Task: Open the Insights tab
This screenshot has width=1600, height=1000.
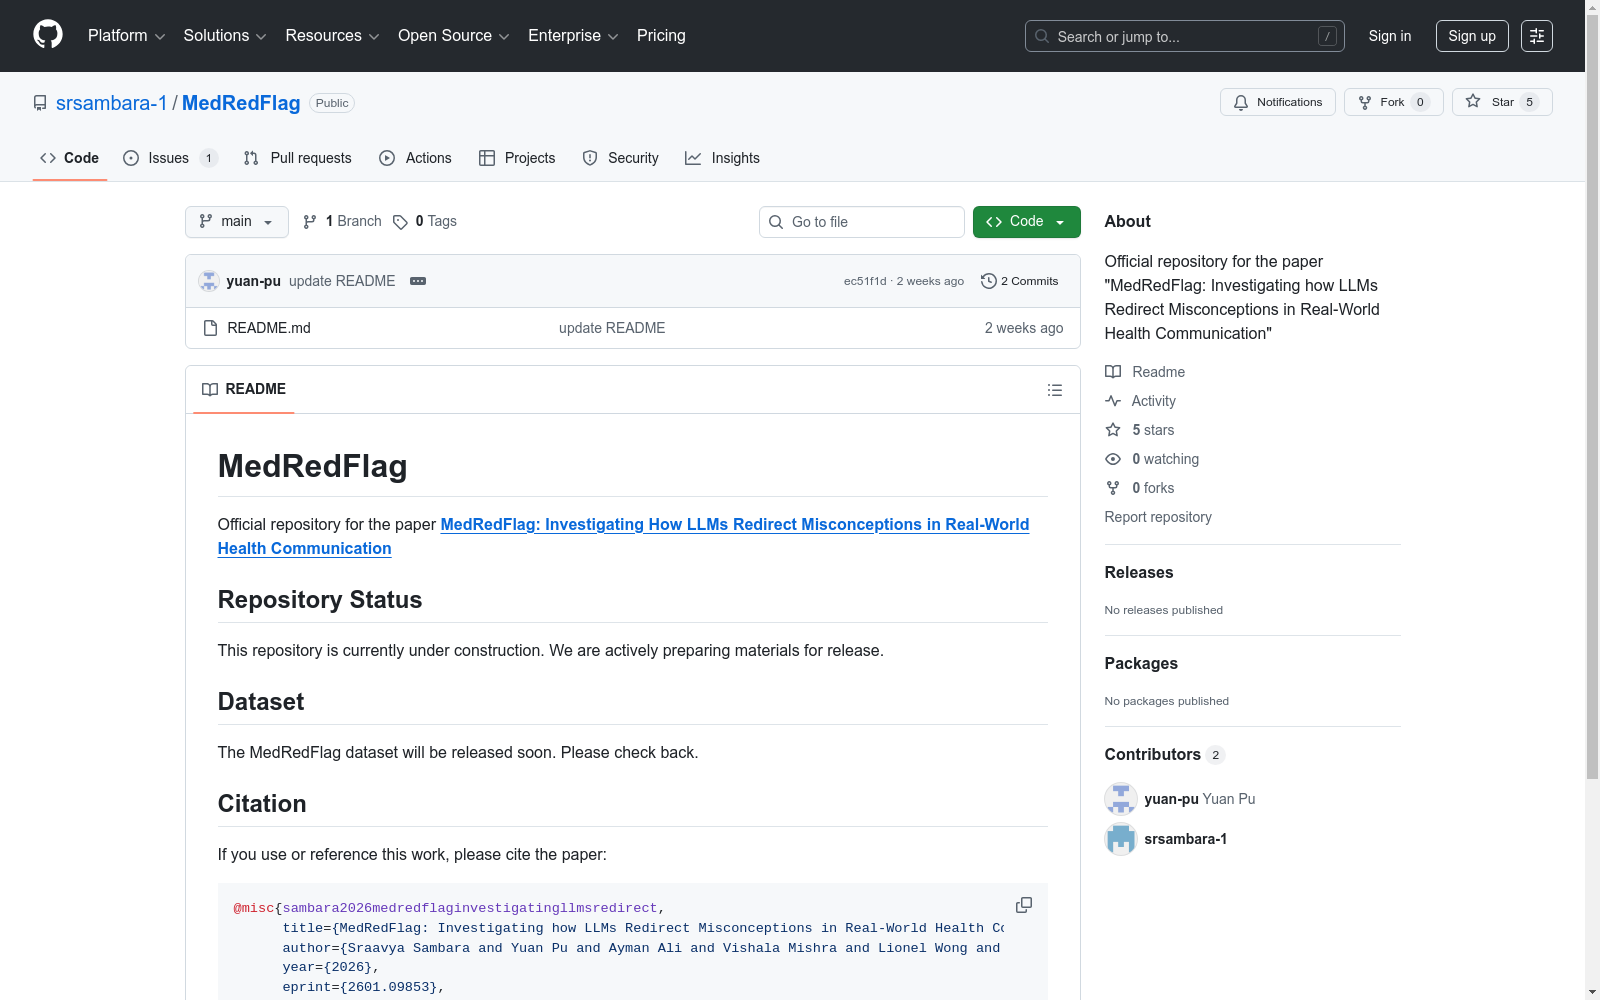Action: click(x=722, y=158)
